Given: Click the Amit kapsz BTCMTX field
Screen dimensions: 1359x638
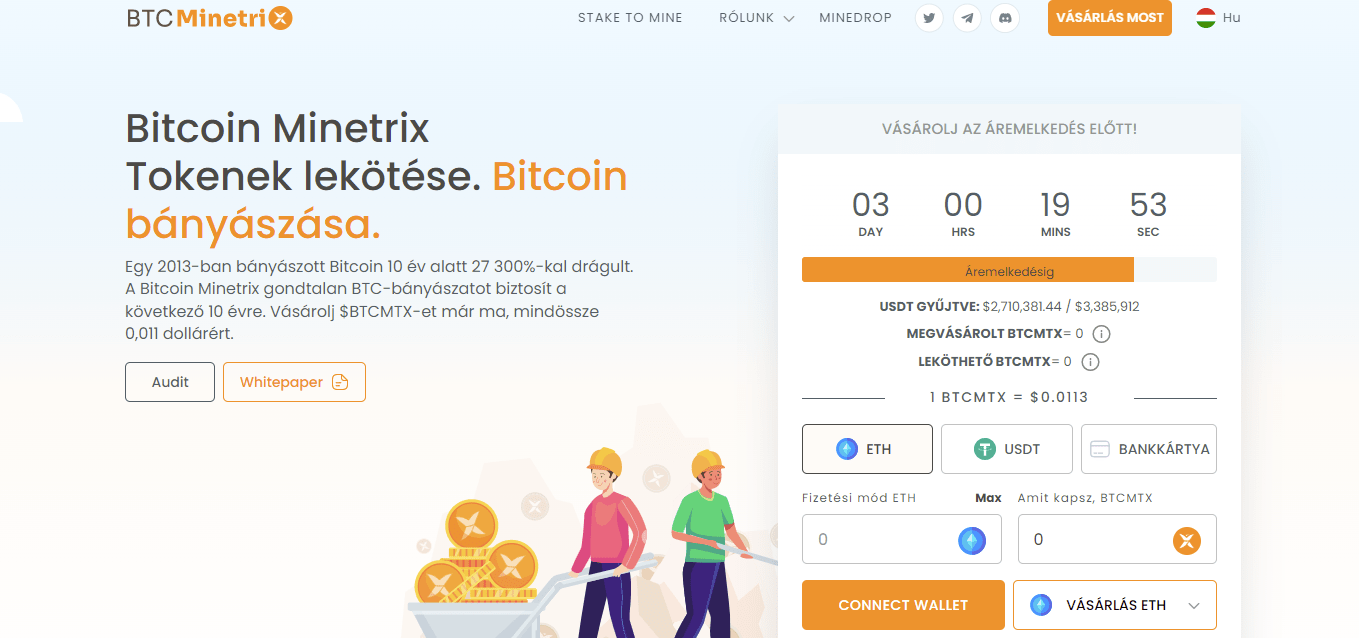Looking at the screenshot, I should 1117,539.
